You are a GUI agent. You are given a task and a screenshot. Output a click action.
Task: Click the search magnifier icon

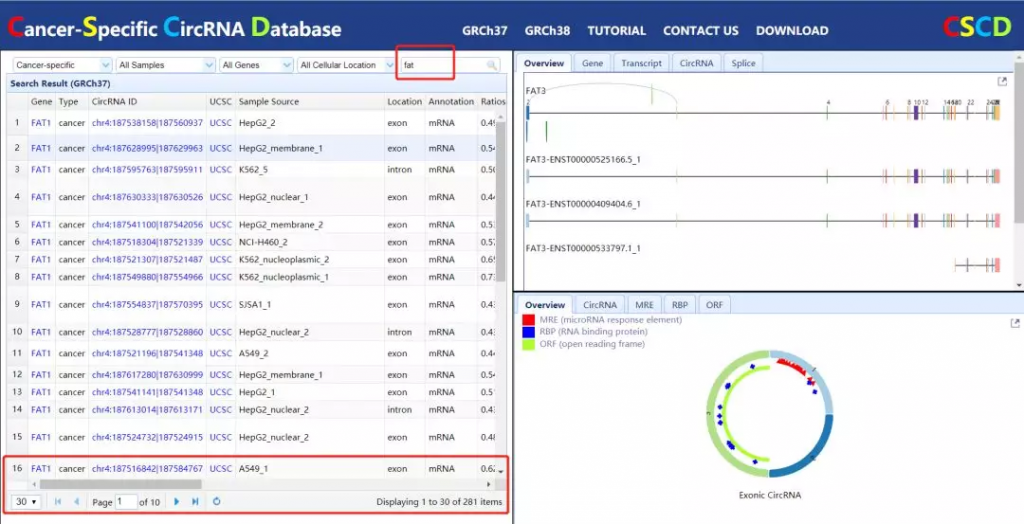point(491,65)
